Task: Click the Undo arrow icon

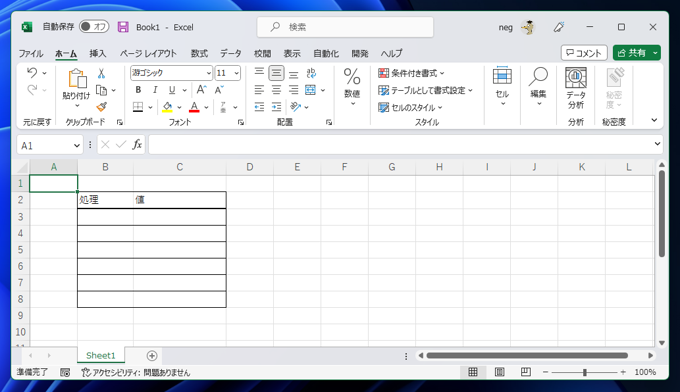Action: (x=32, y=72)
